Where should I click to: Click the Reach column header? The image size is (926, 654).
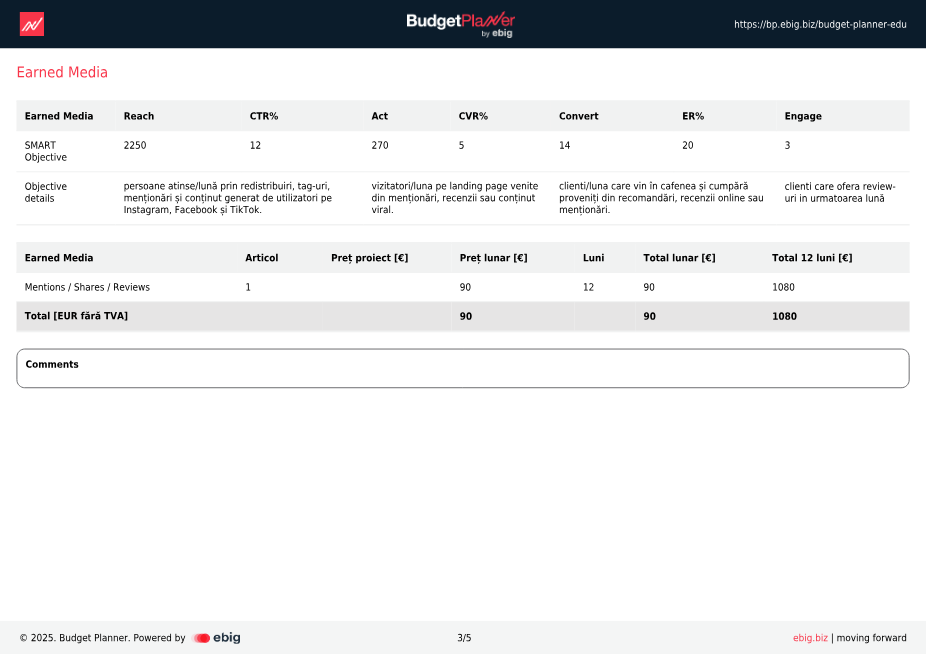139,116
